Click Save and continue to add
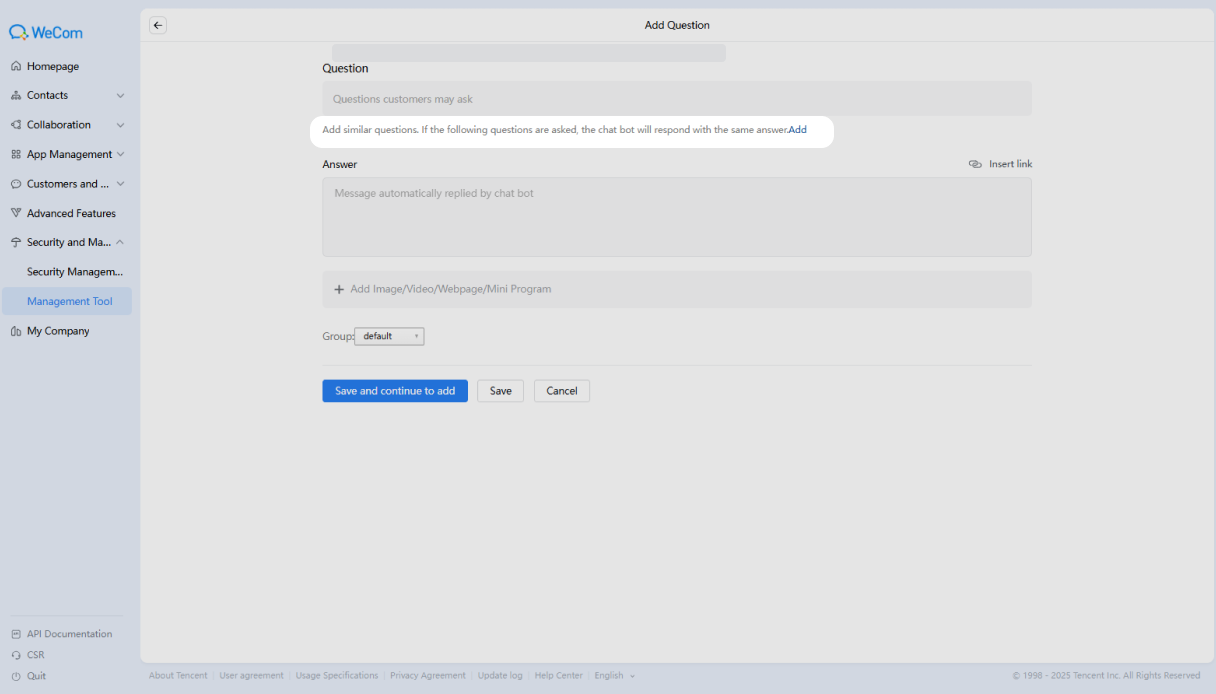Image resolution: width=1216 pixels, height=694 pixels. (x=395, y=391)
